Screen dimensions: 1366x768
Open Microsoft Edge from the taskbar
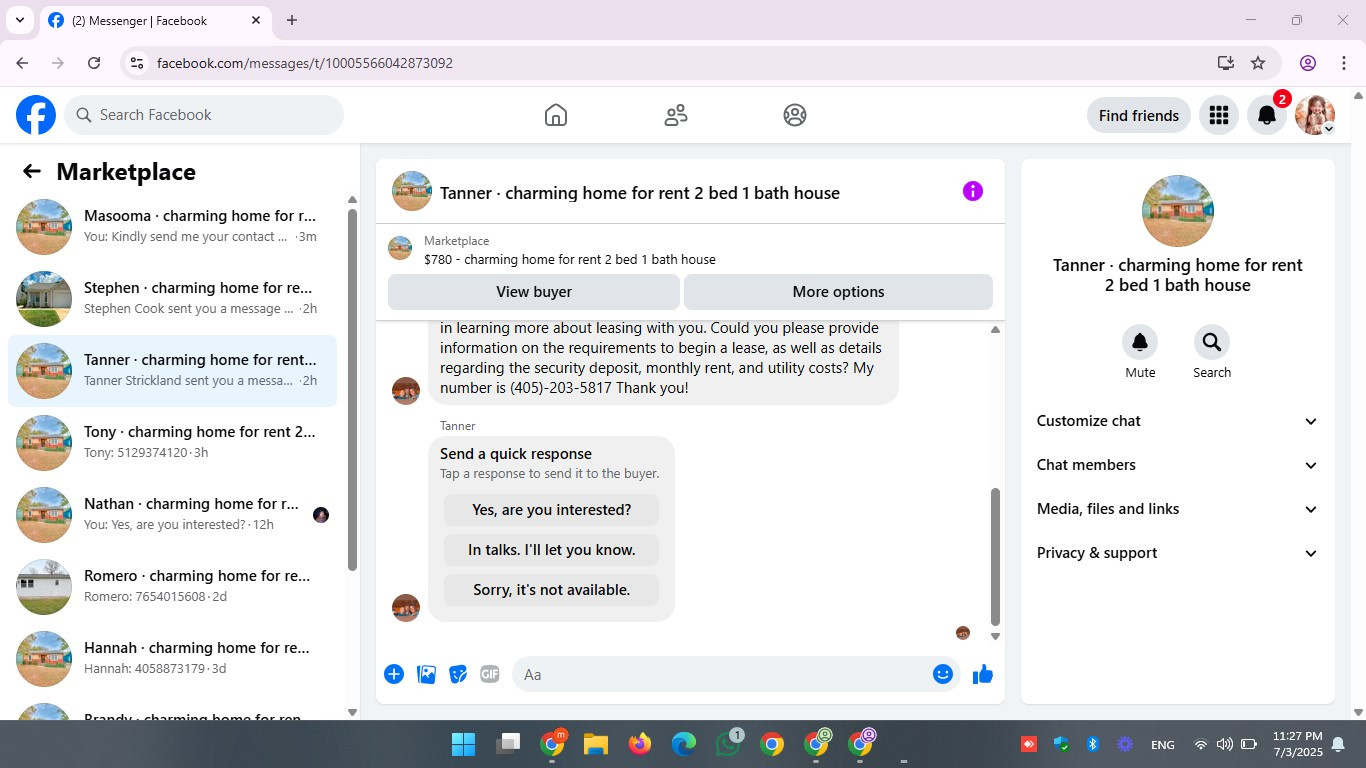[684, 744]
